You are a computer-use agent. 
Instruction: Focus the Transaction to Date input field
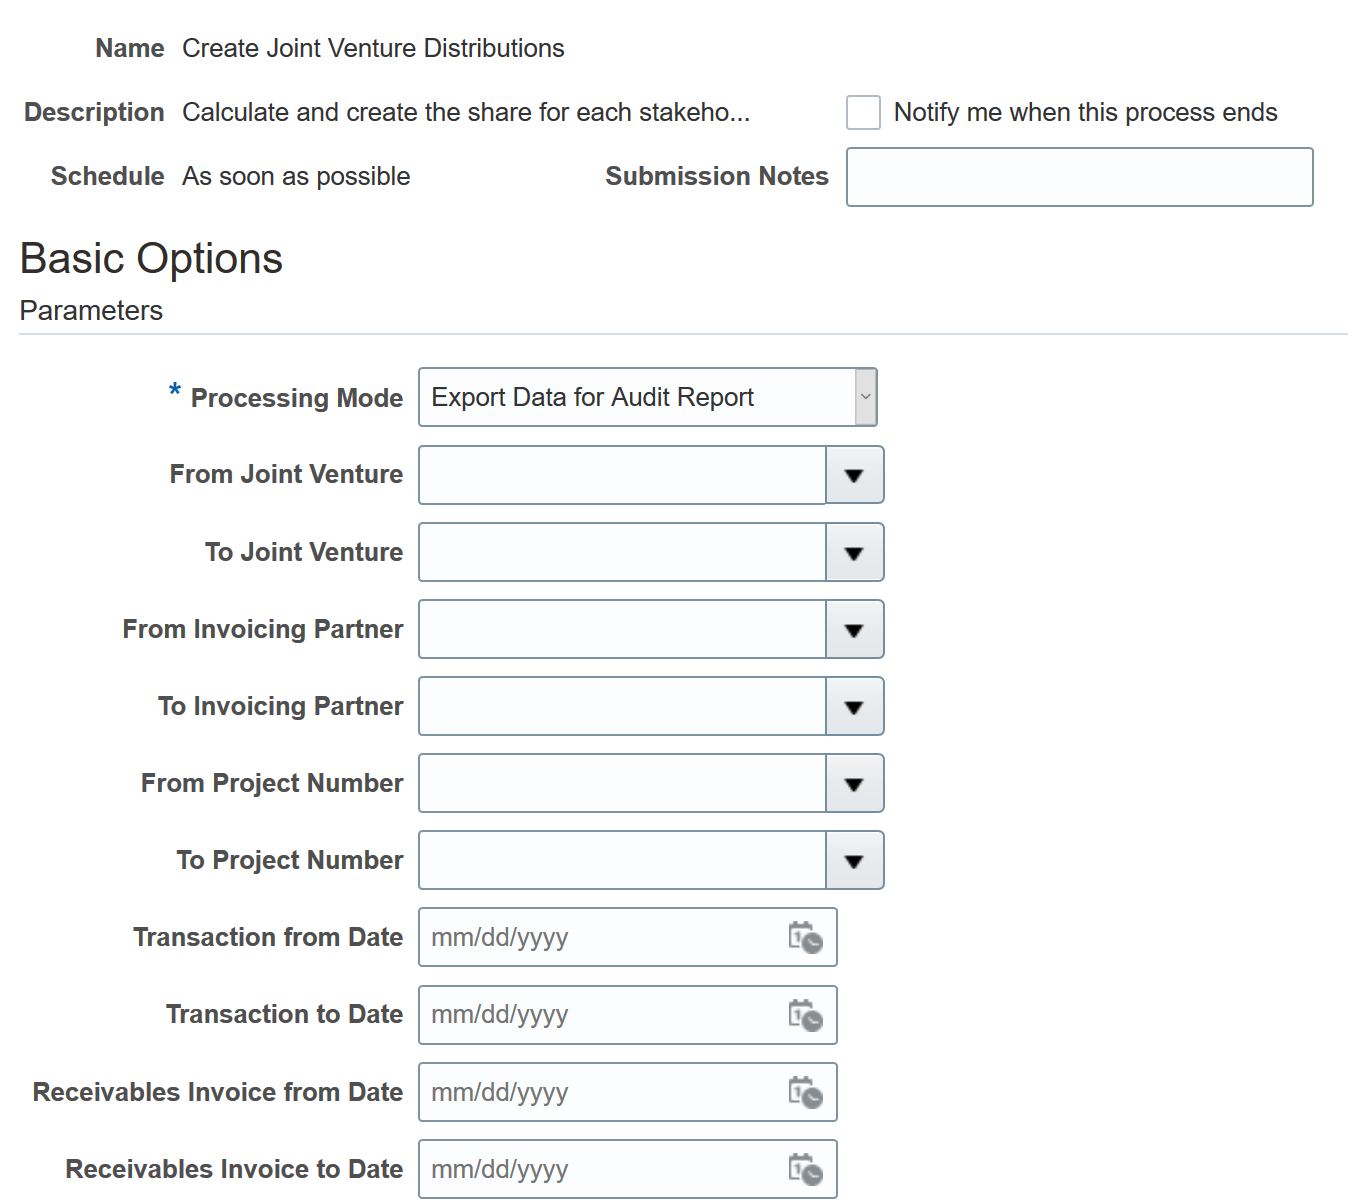600,1015
